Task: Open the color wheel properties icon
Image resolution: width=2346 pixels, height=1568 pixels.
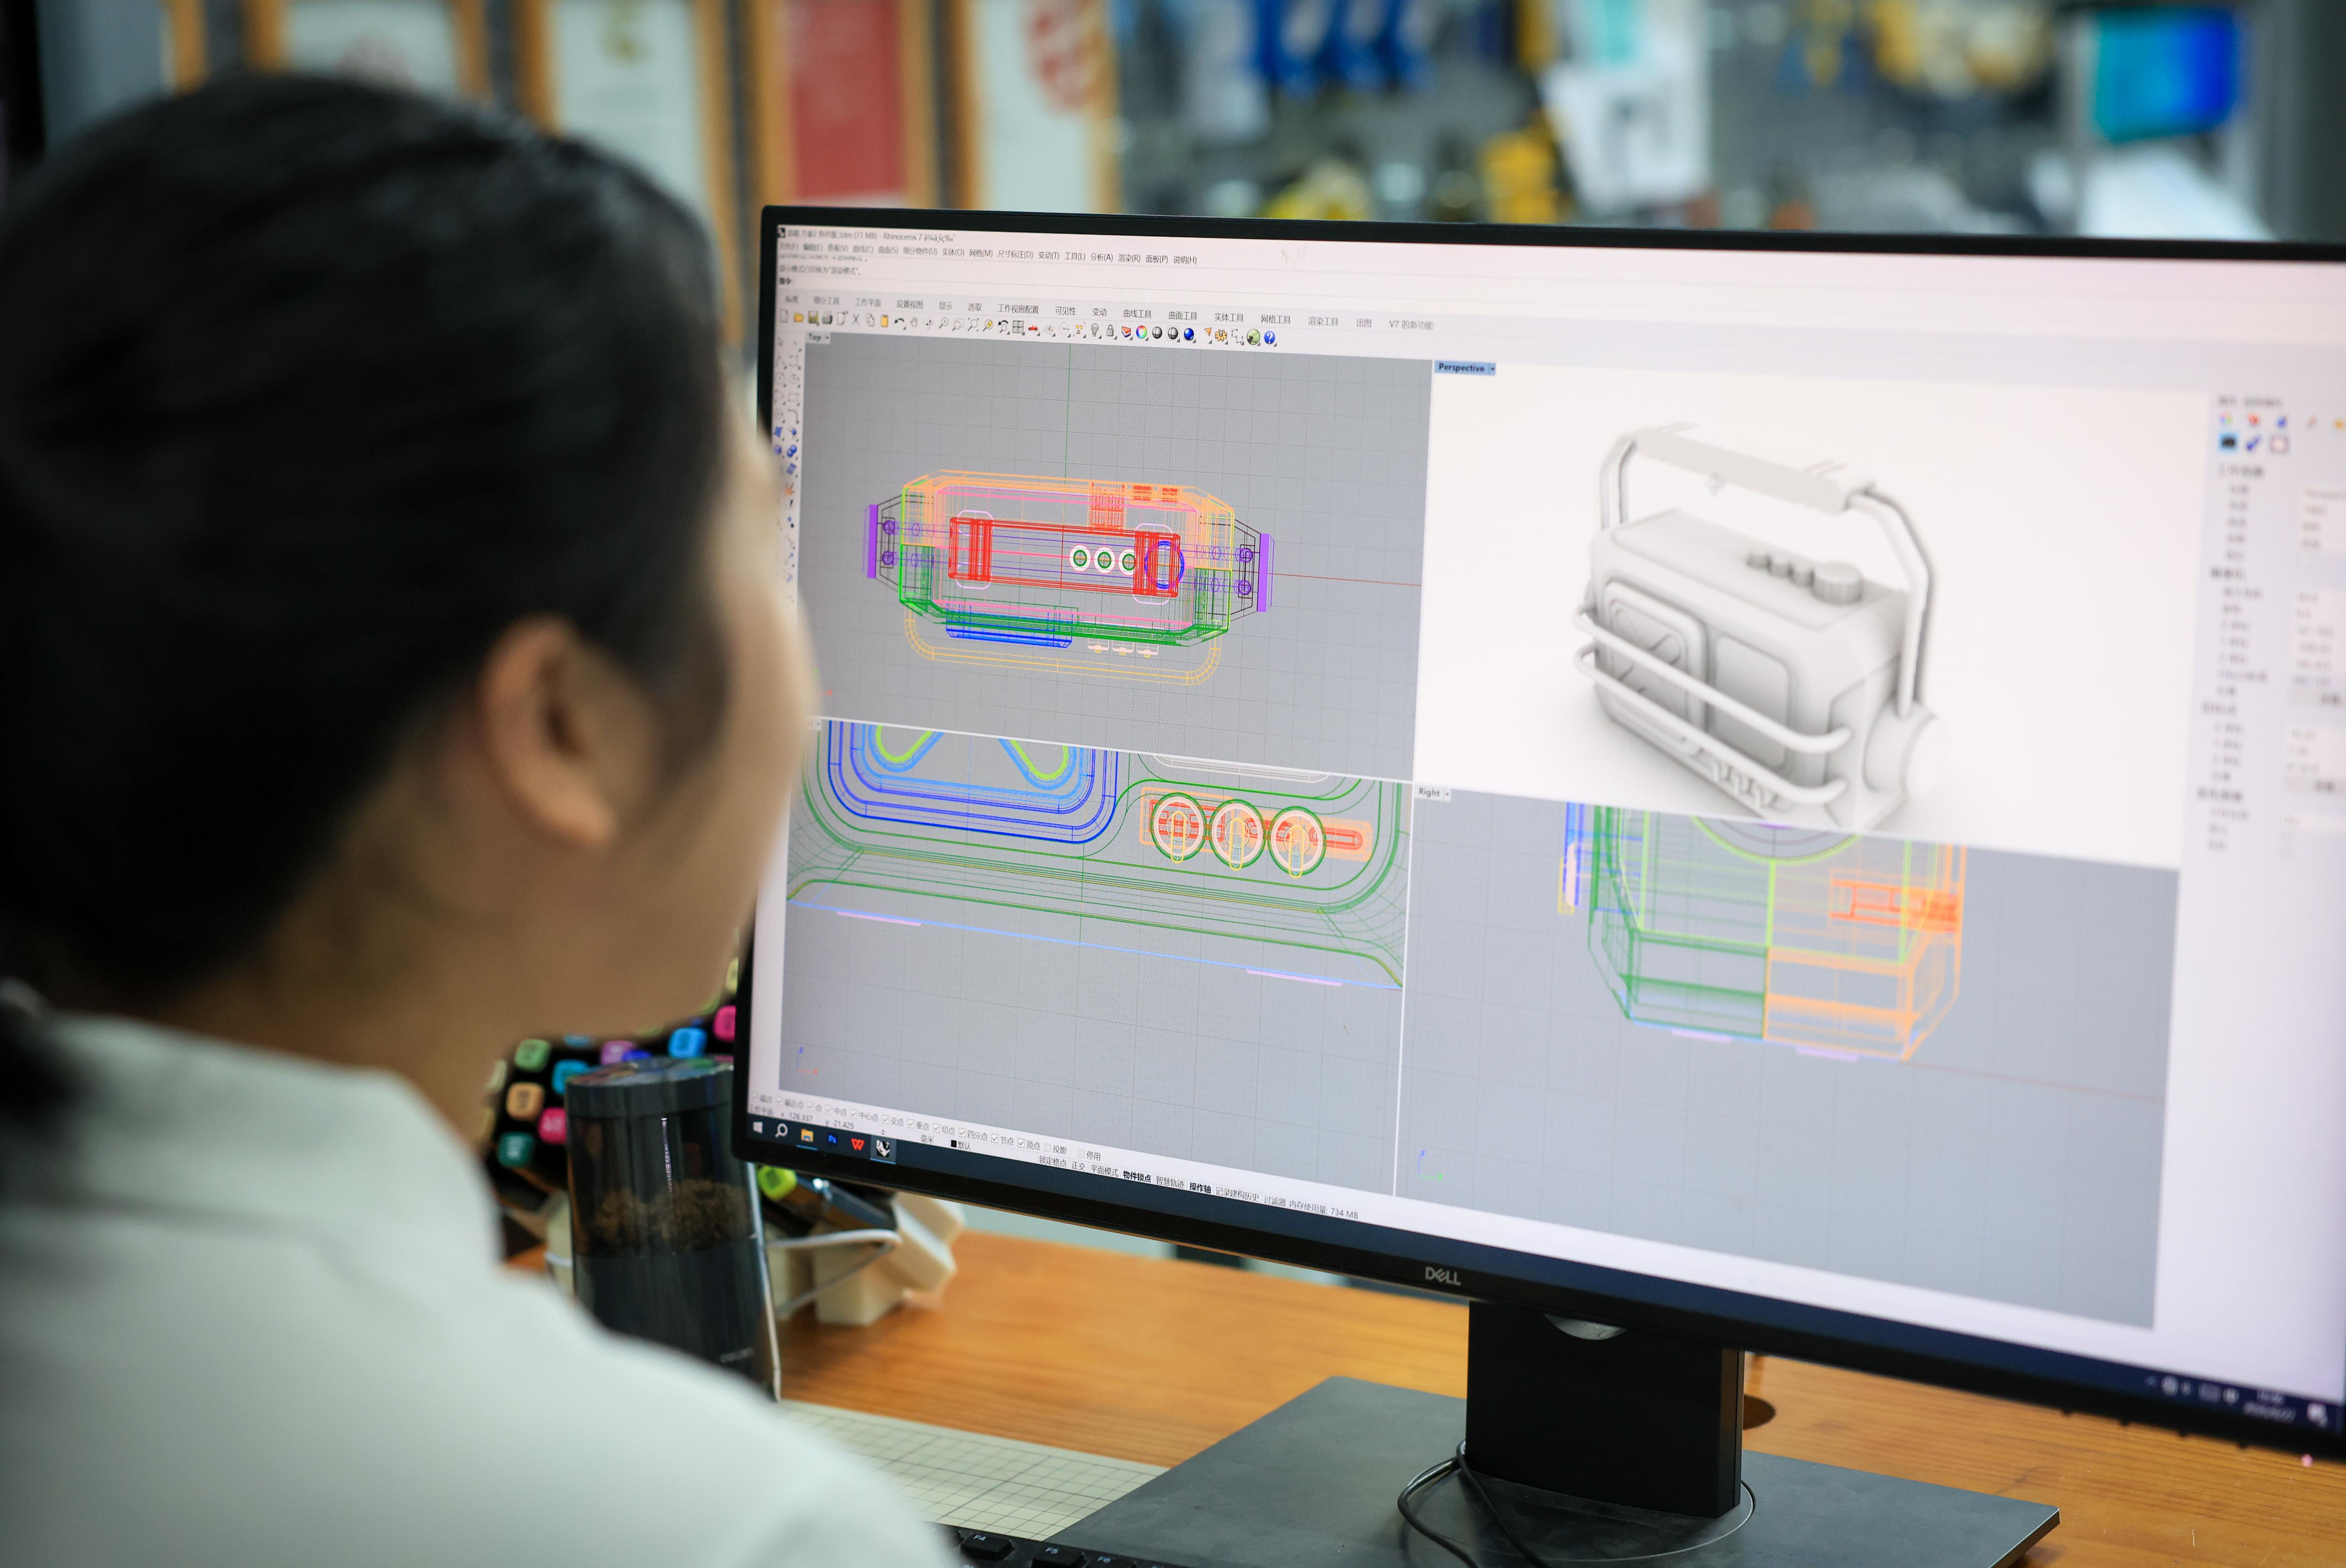Action: [1141, 332]
